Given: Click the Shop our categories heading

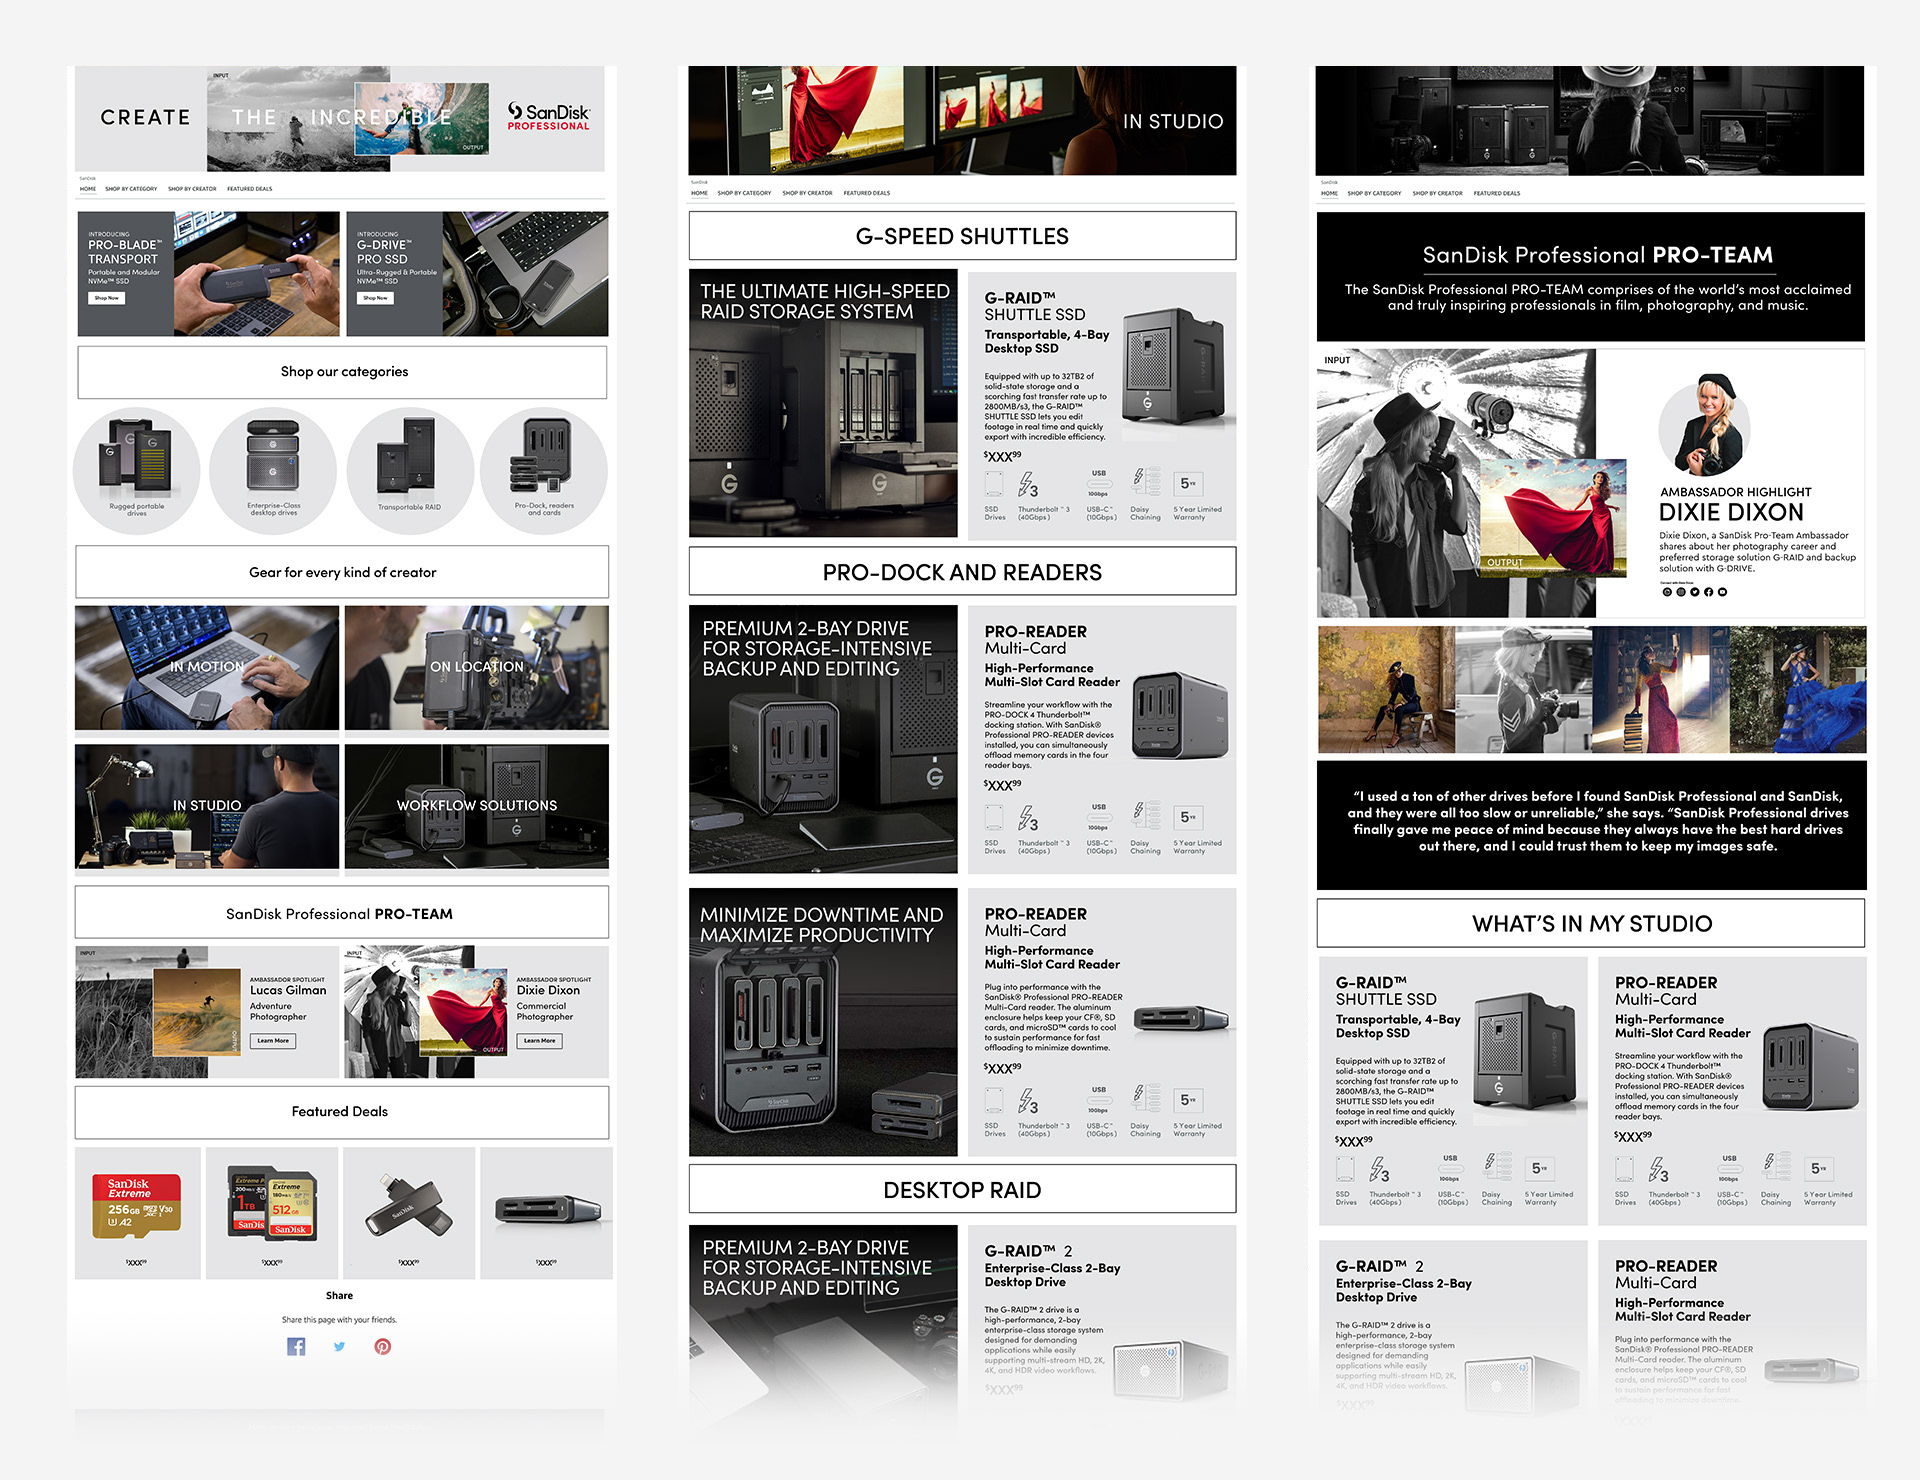Looking at the screenshot, I should point(344,372).
